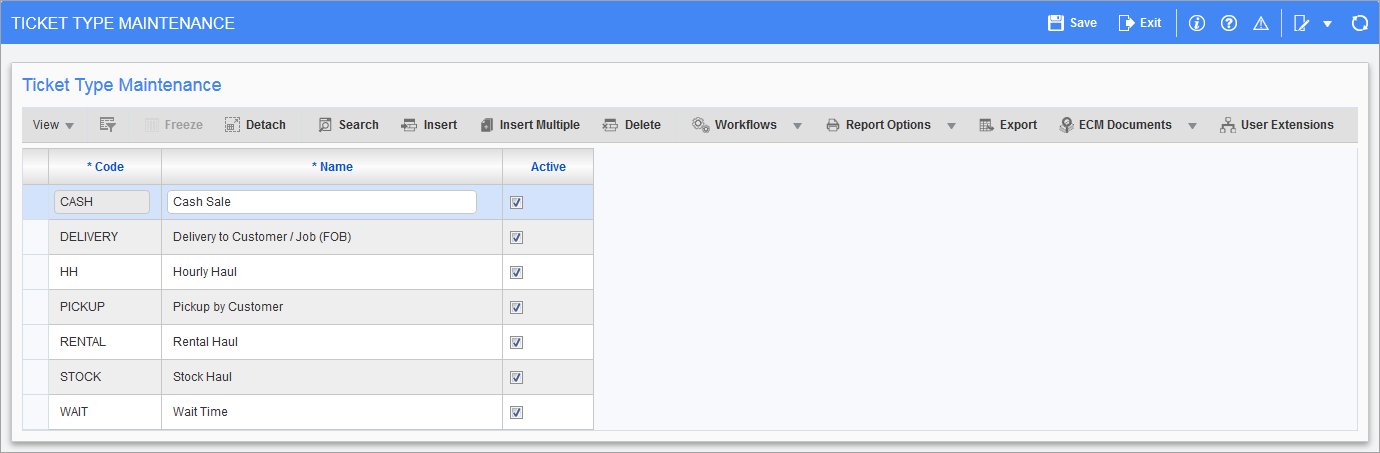
Task: Toggle Active checkbox for Hourly Haul
Action: (516, 272)
